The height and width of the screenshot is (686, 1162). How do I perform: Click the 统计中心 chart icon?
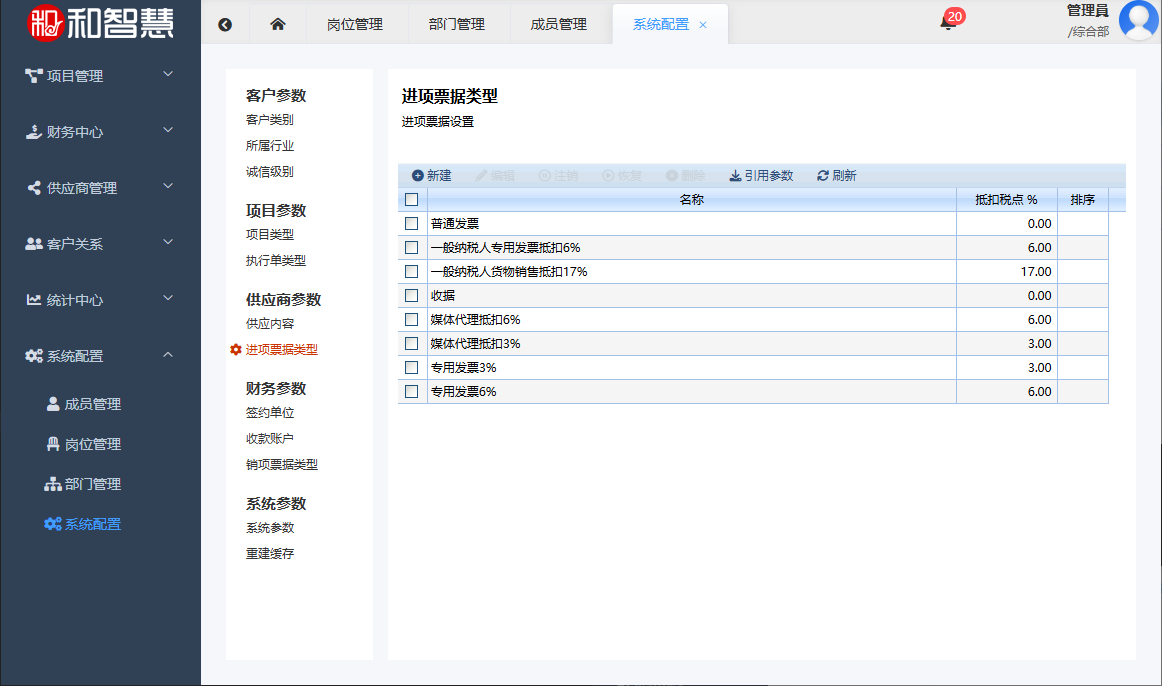tap(34, 300)
